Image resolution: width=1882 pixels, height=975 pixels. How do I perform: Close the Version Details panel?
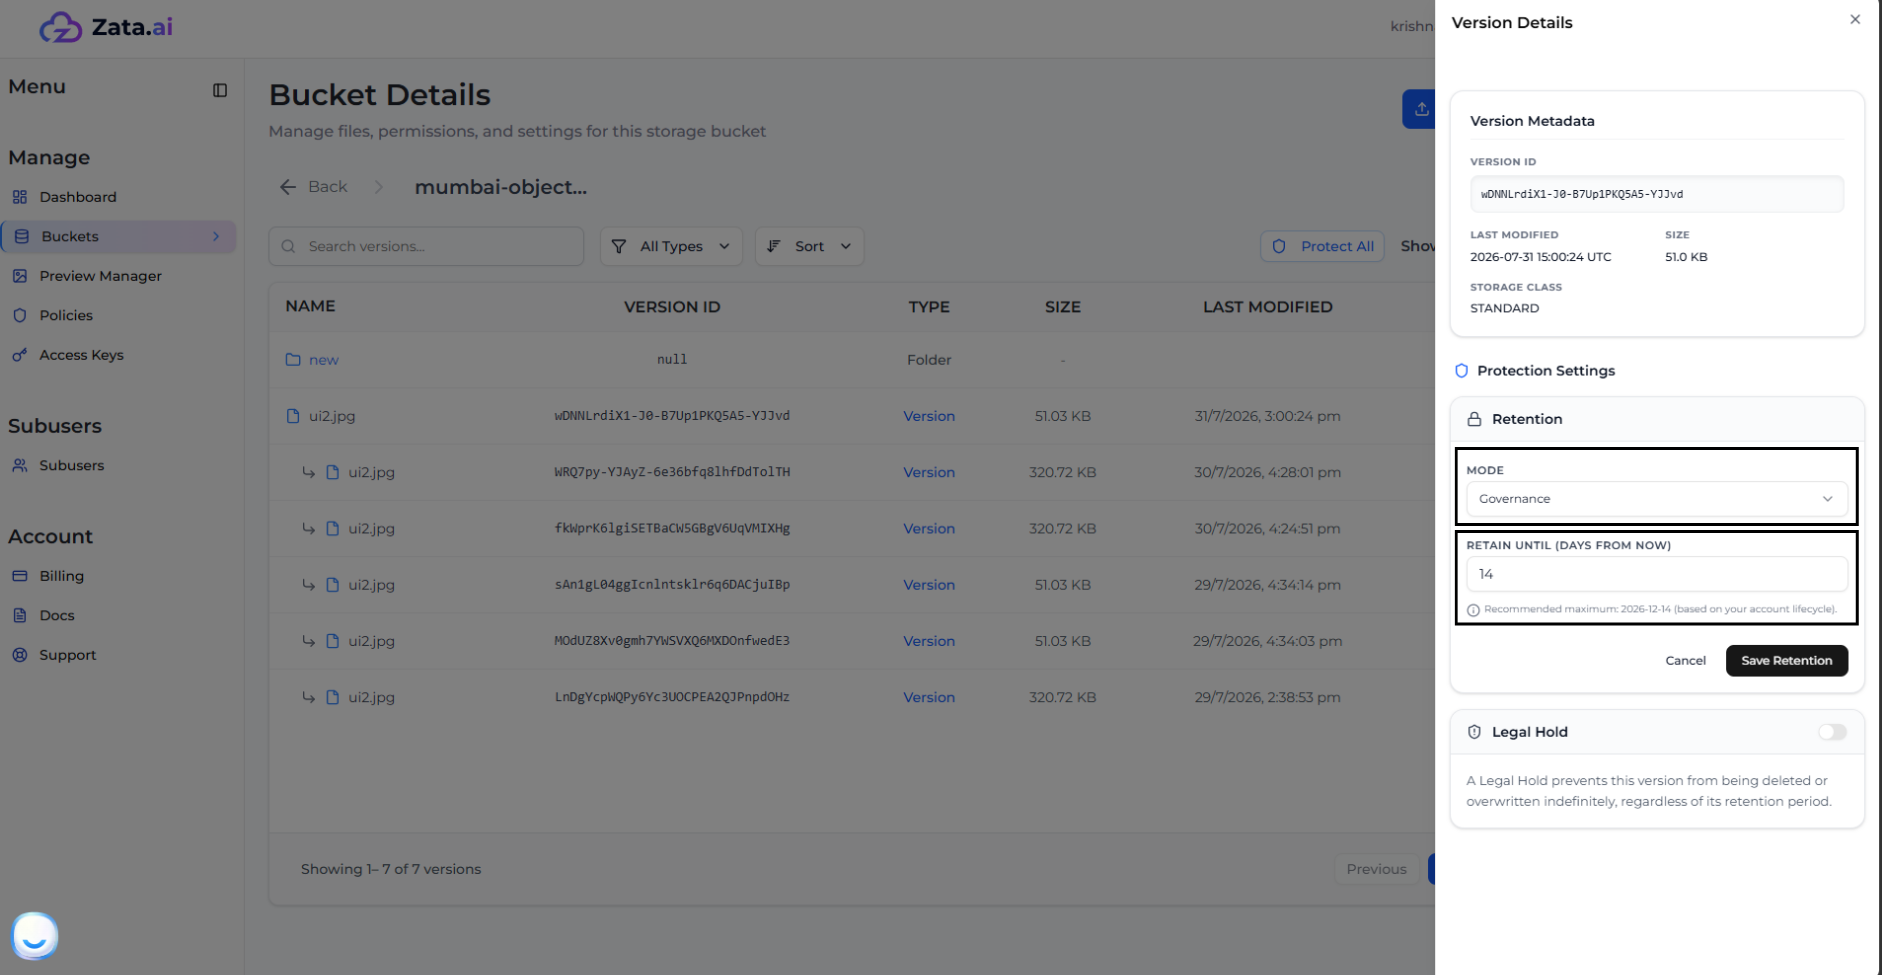click(1855, 19)
